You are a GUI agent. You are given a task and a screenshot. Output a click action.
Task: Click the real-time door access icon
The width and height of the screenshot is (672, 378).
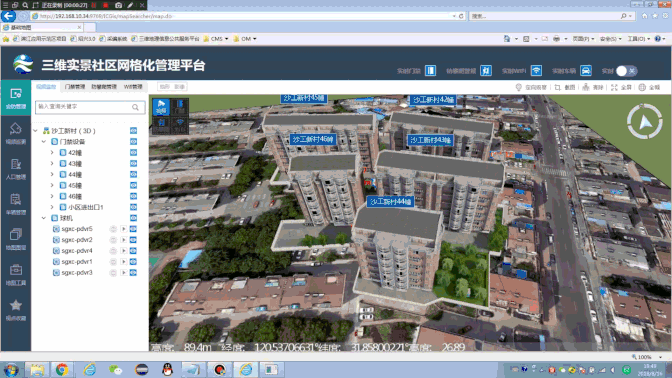point(430,71)
